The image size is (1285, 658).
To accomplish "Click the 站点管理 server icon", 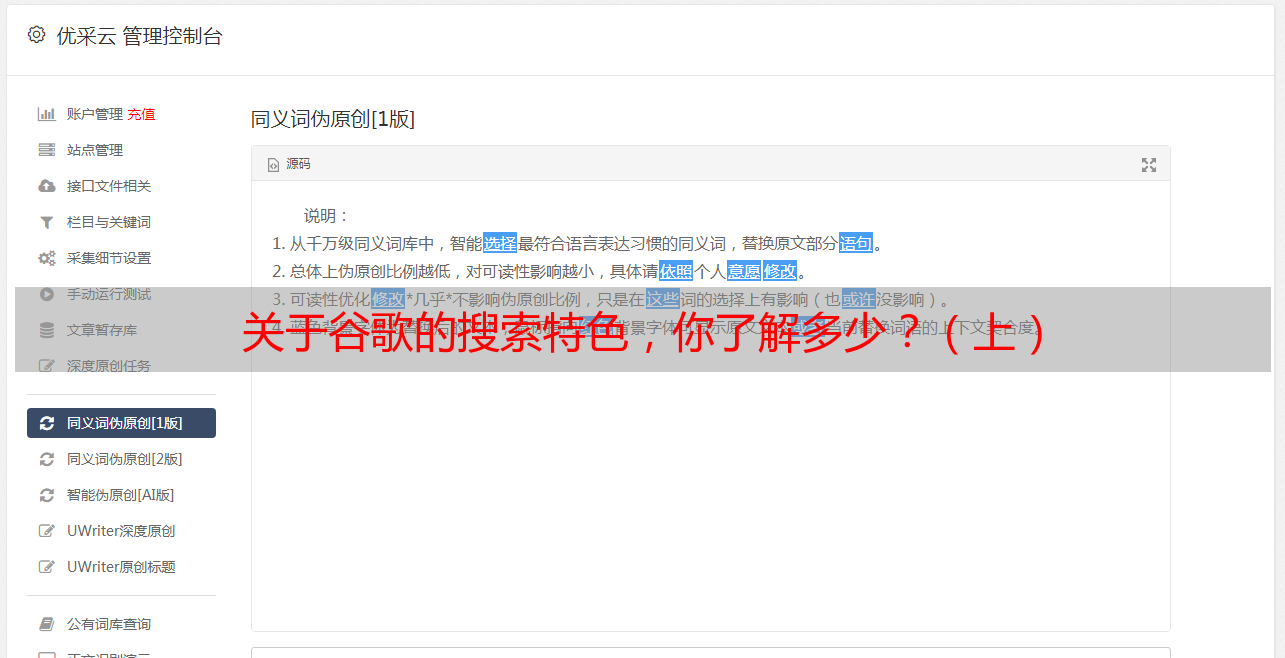I will [46, 150].
